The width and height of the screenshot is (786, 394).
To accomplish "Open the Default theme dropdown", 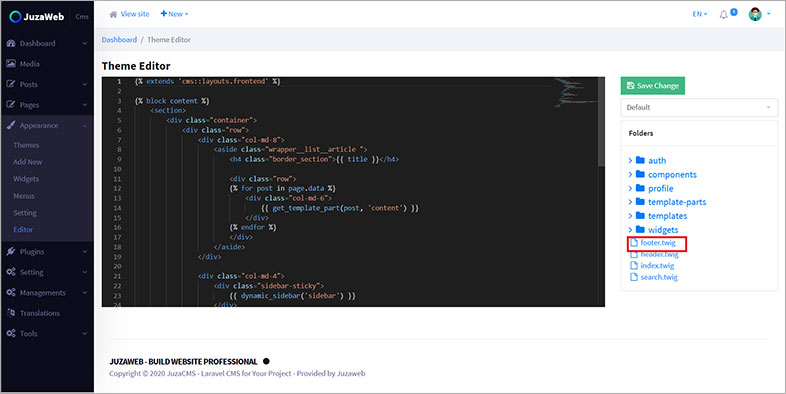I will pos(699,108).
